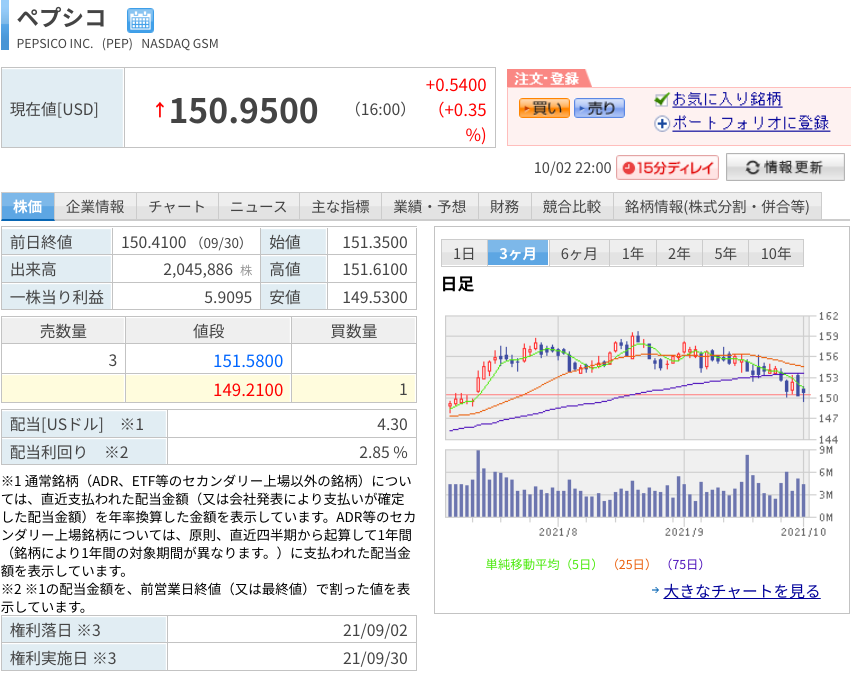This screenshot has height=674, width=851.
Task: Open the チャート tab
Action: point(177,206)
